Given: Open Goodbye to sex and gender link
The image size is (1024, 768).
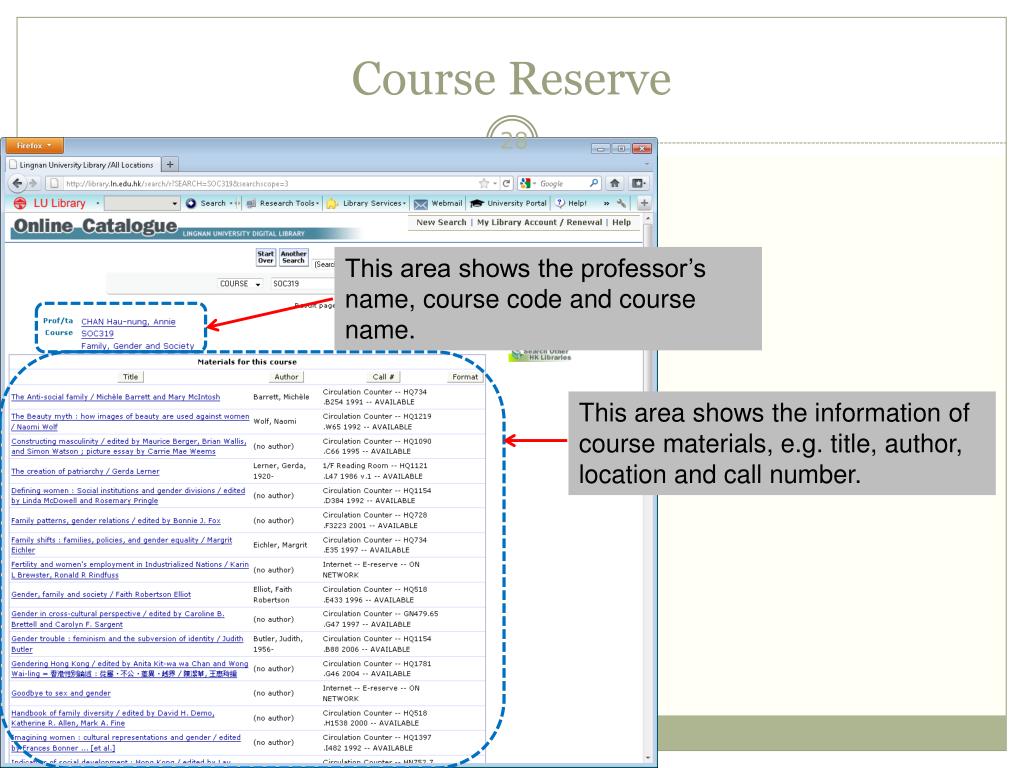Looking at the screenshot, I should tap(61, 694).
